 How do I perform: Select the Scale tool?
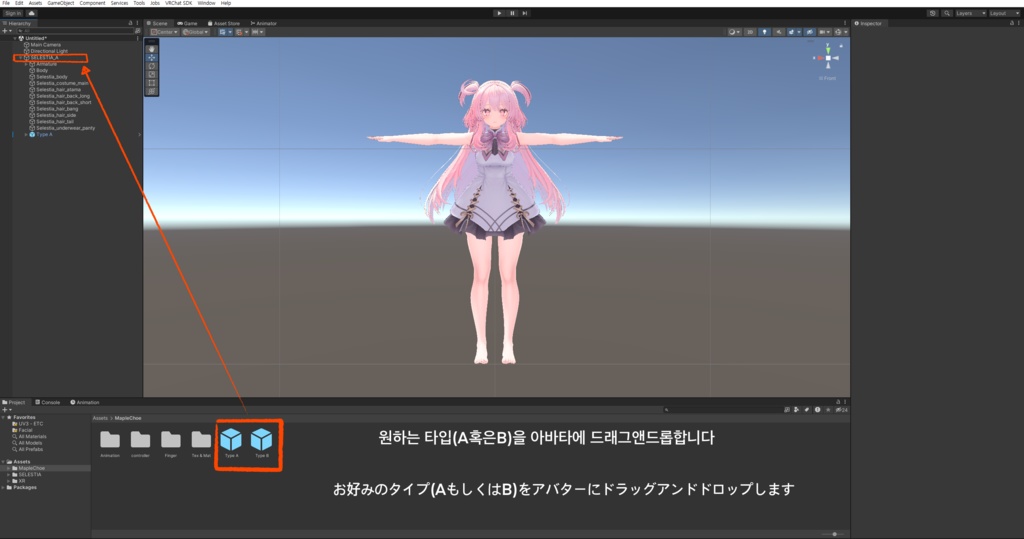click(152, 74)
